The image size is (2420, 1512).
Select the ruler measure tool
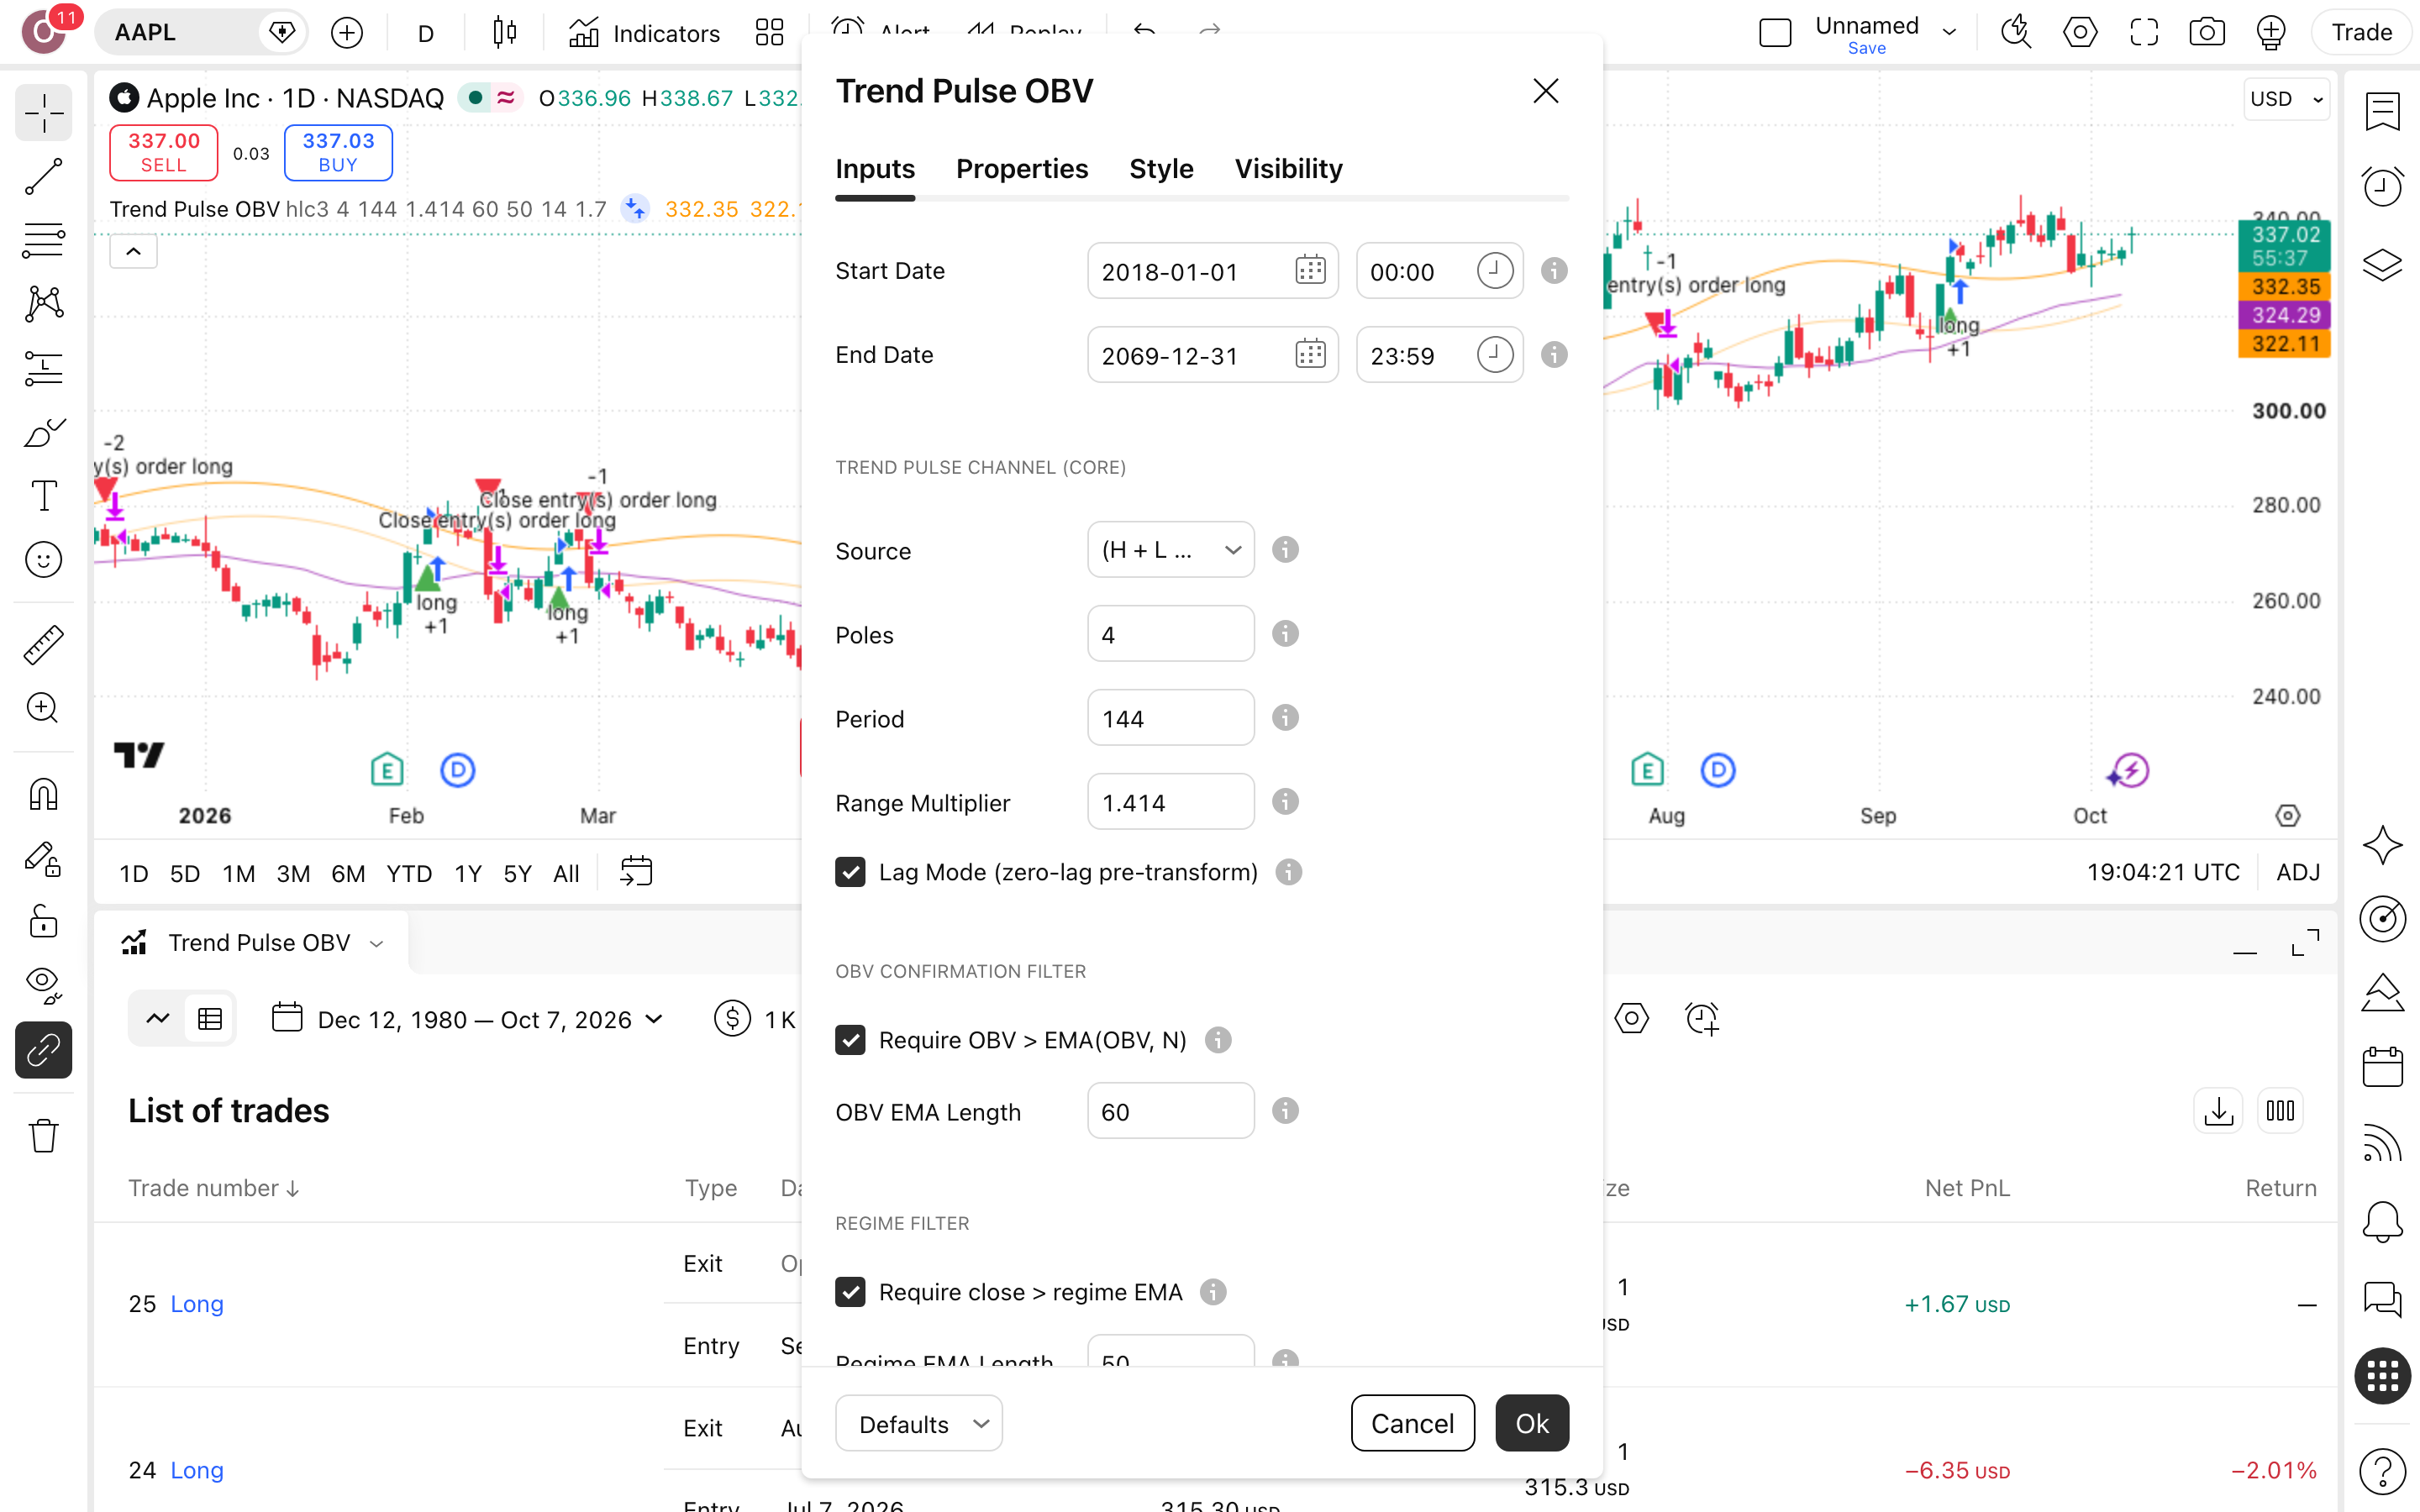[43, 645]
